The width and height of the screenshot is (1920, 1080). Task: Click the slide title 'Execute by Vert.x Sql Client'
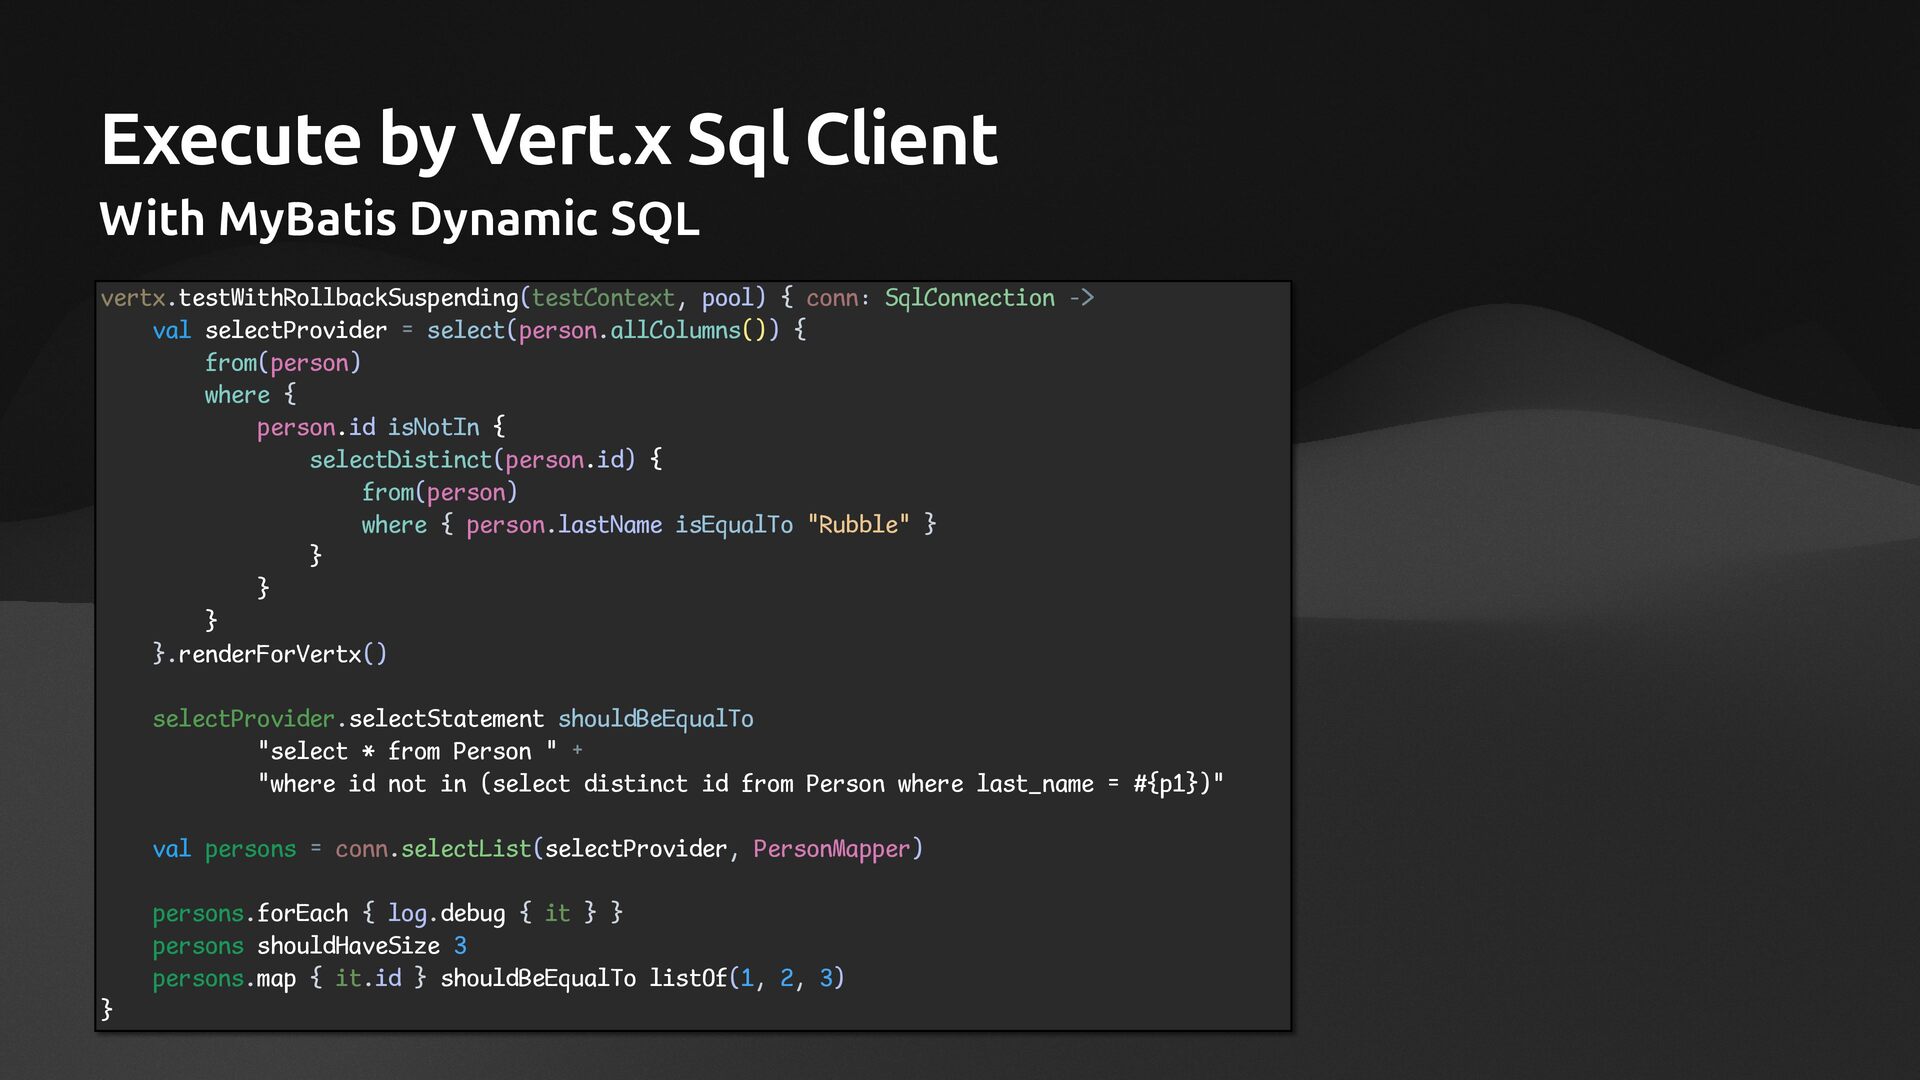(x=548, y=139)
